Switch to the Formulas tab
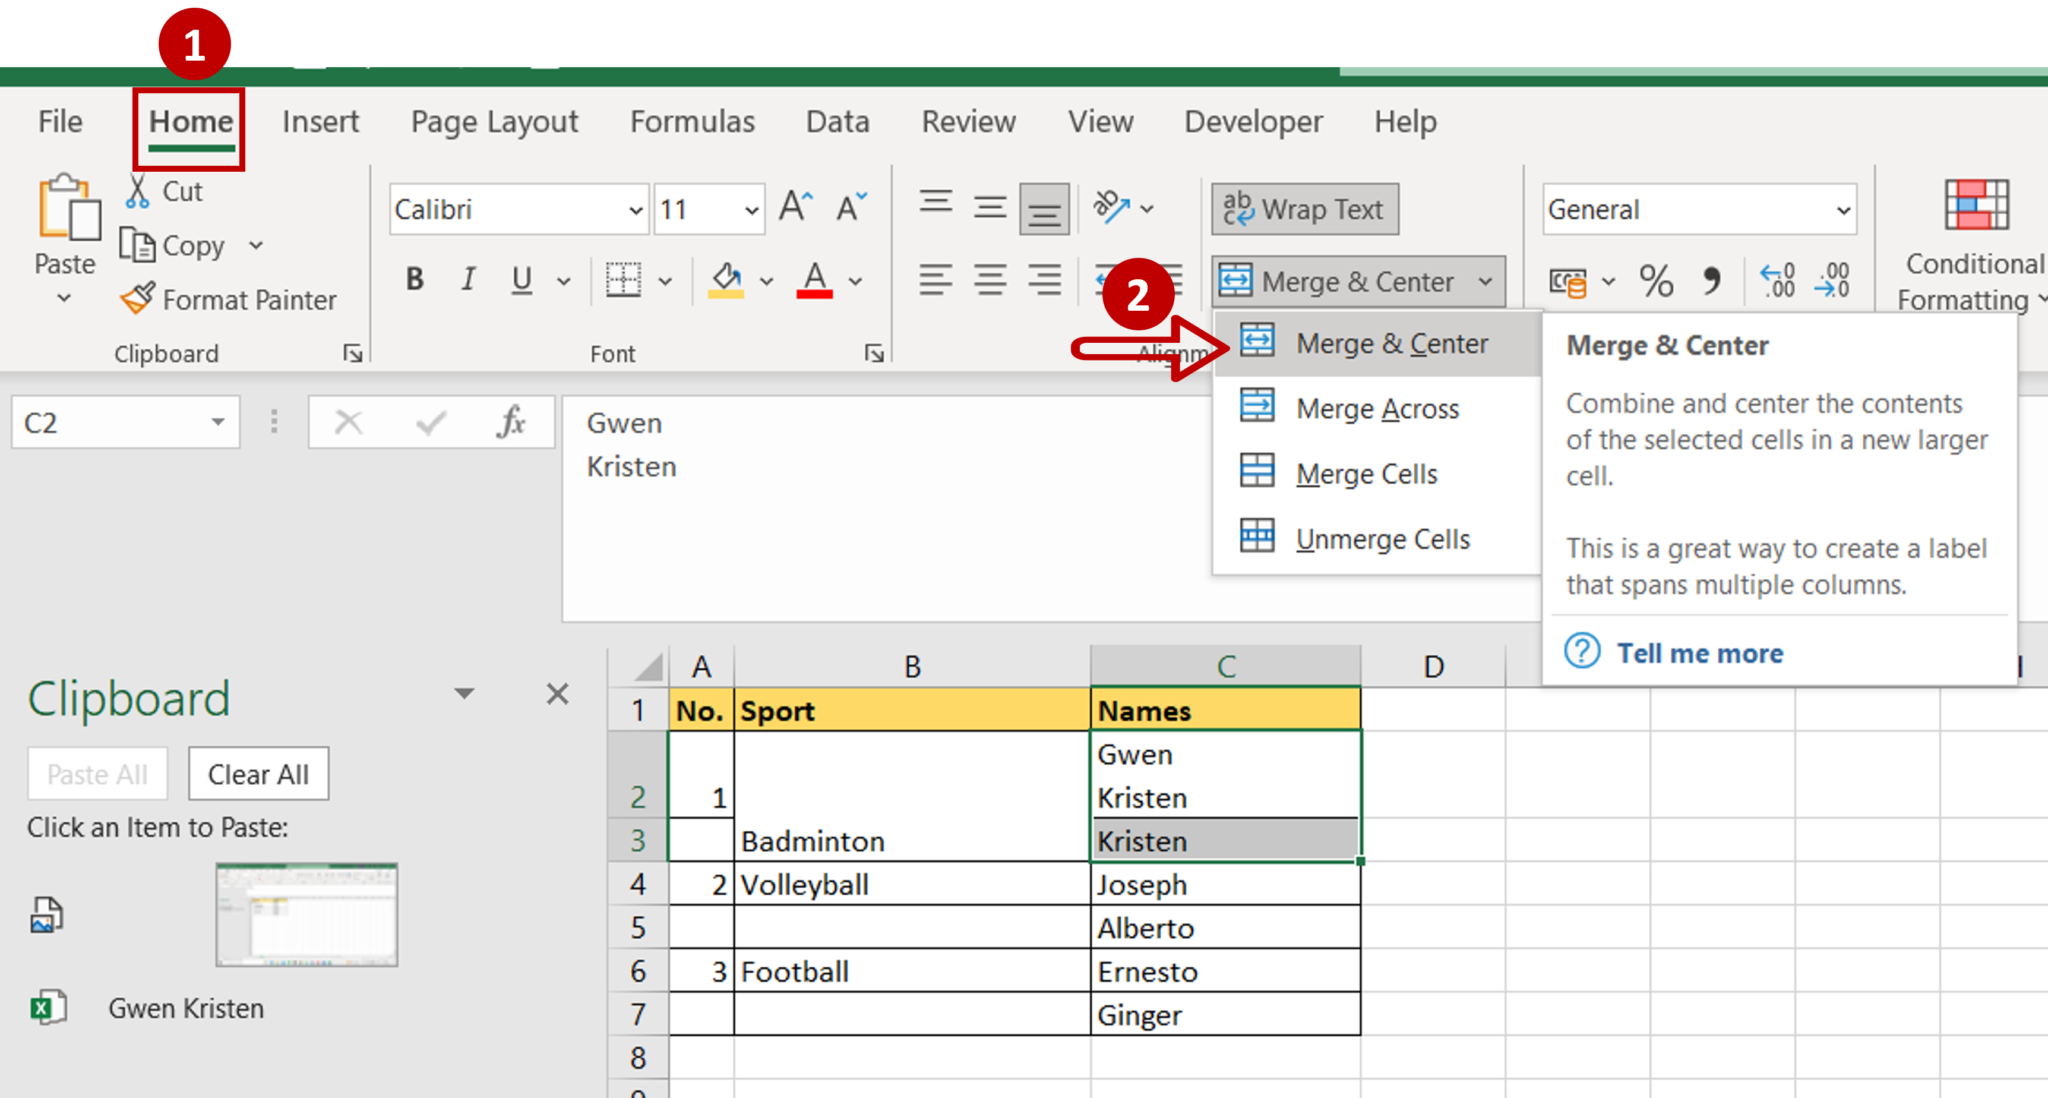Screen dimensions: 2048x1098 pos(692,121)
